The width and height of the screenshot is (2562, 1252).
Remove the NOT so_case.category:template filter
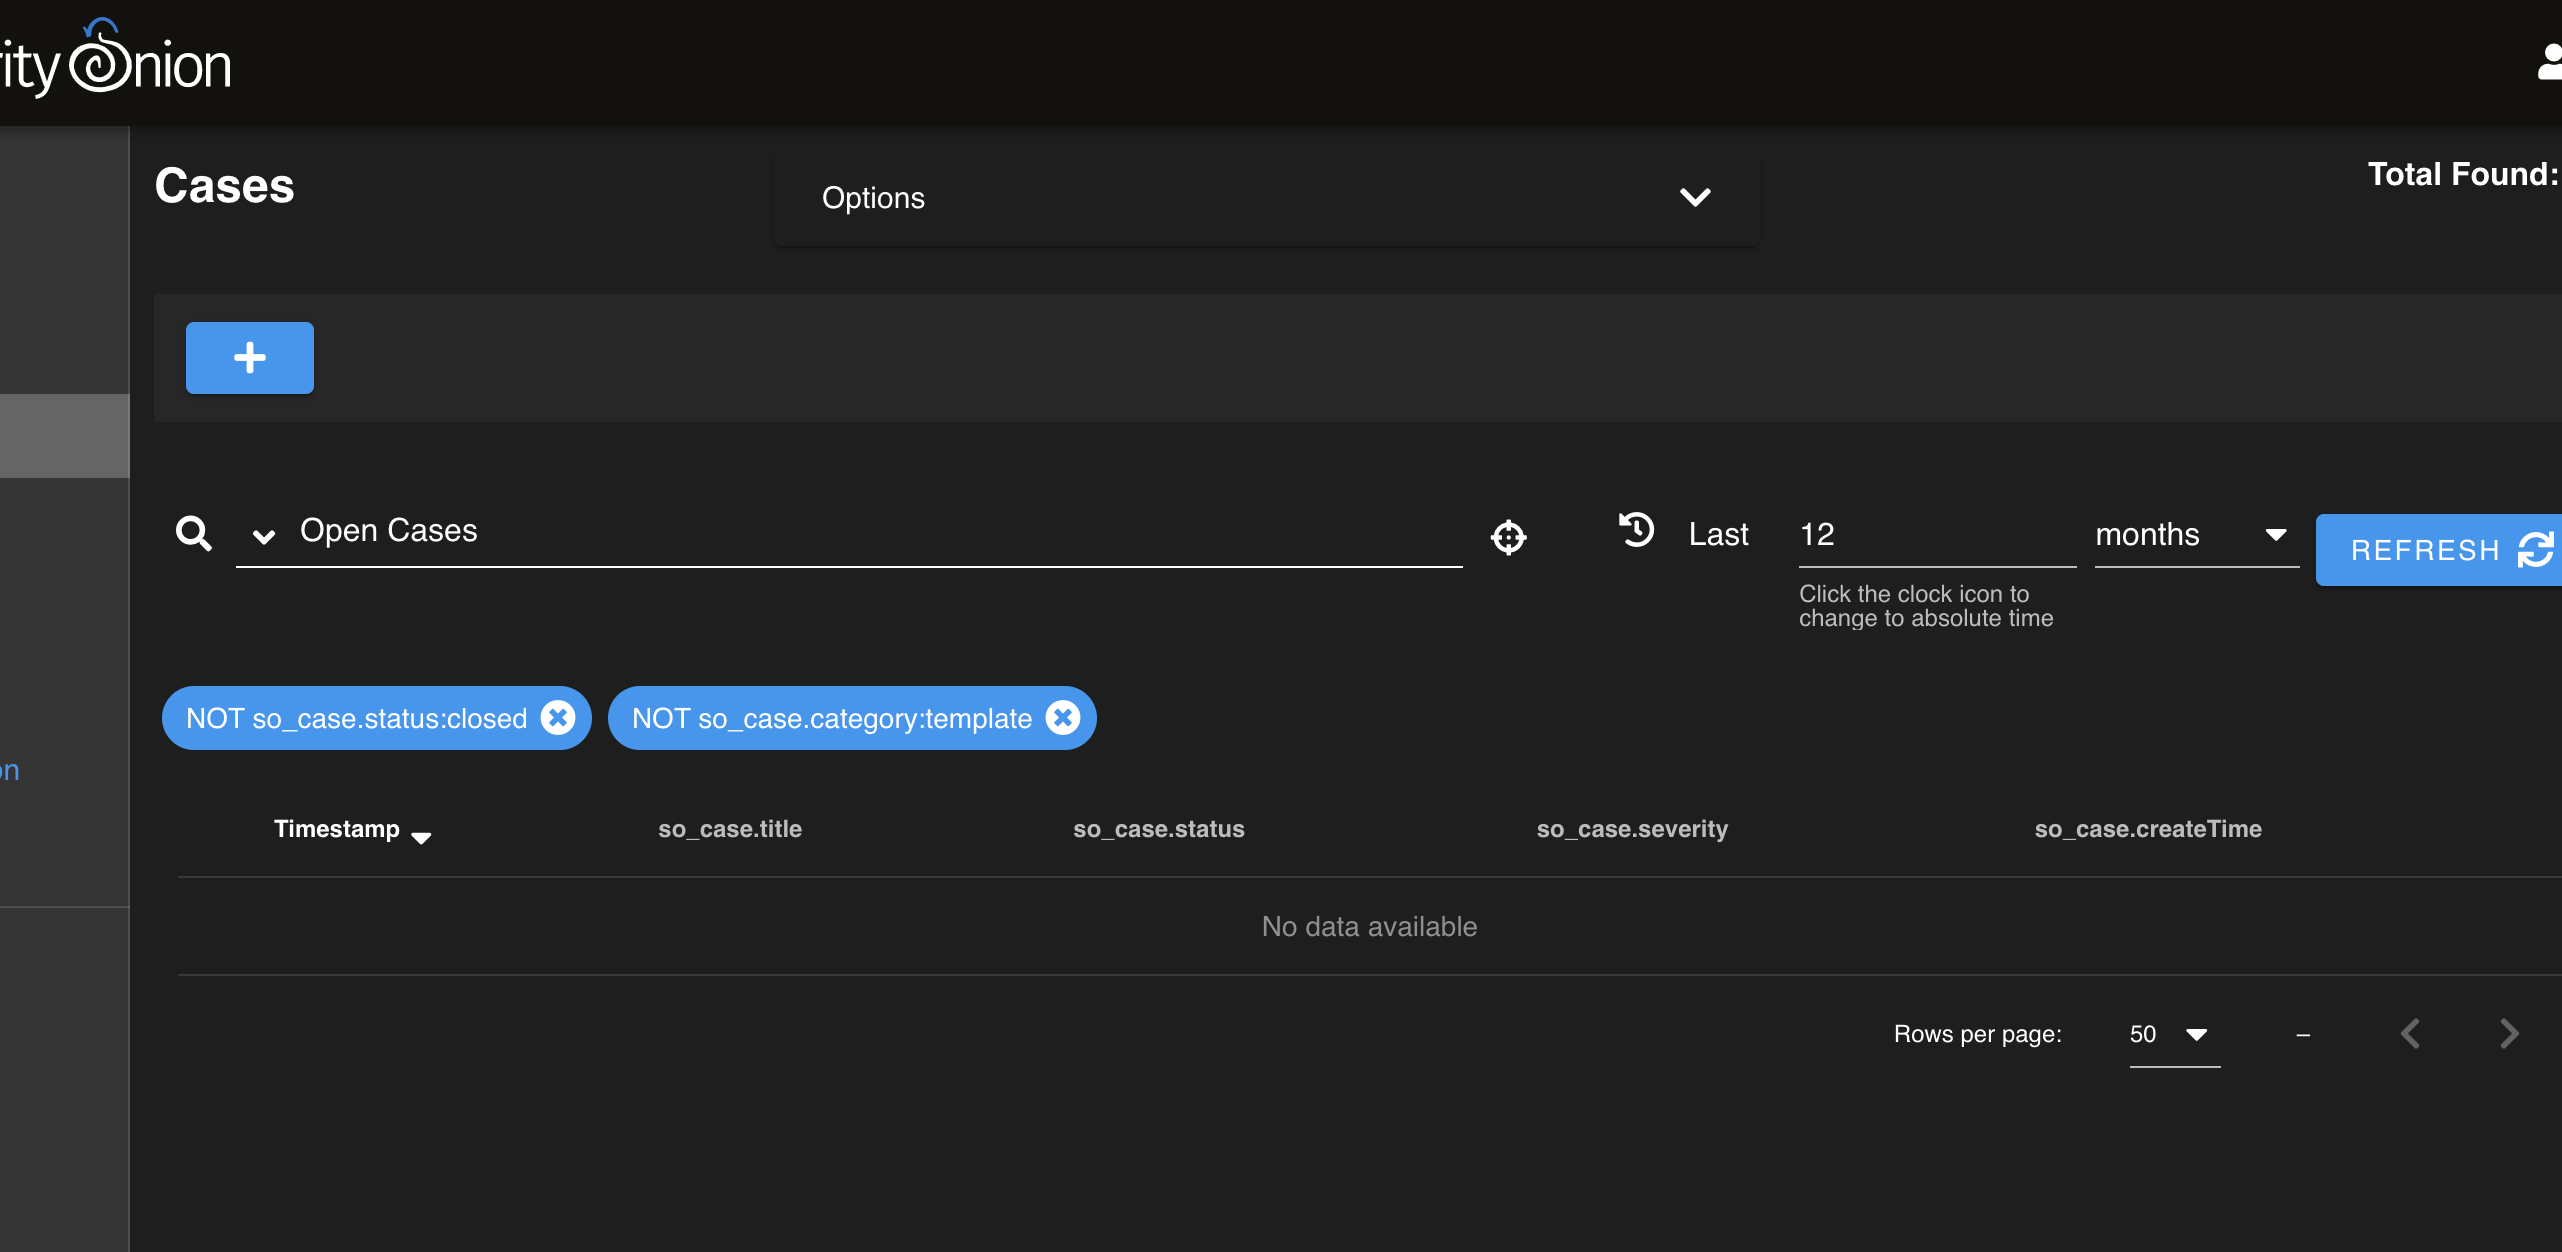click(x=1063, y=717)
